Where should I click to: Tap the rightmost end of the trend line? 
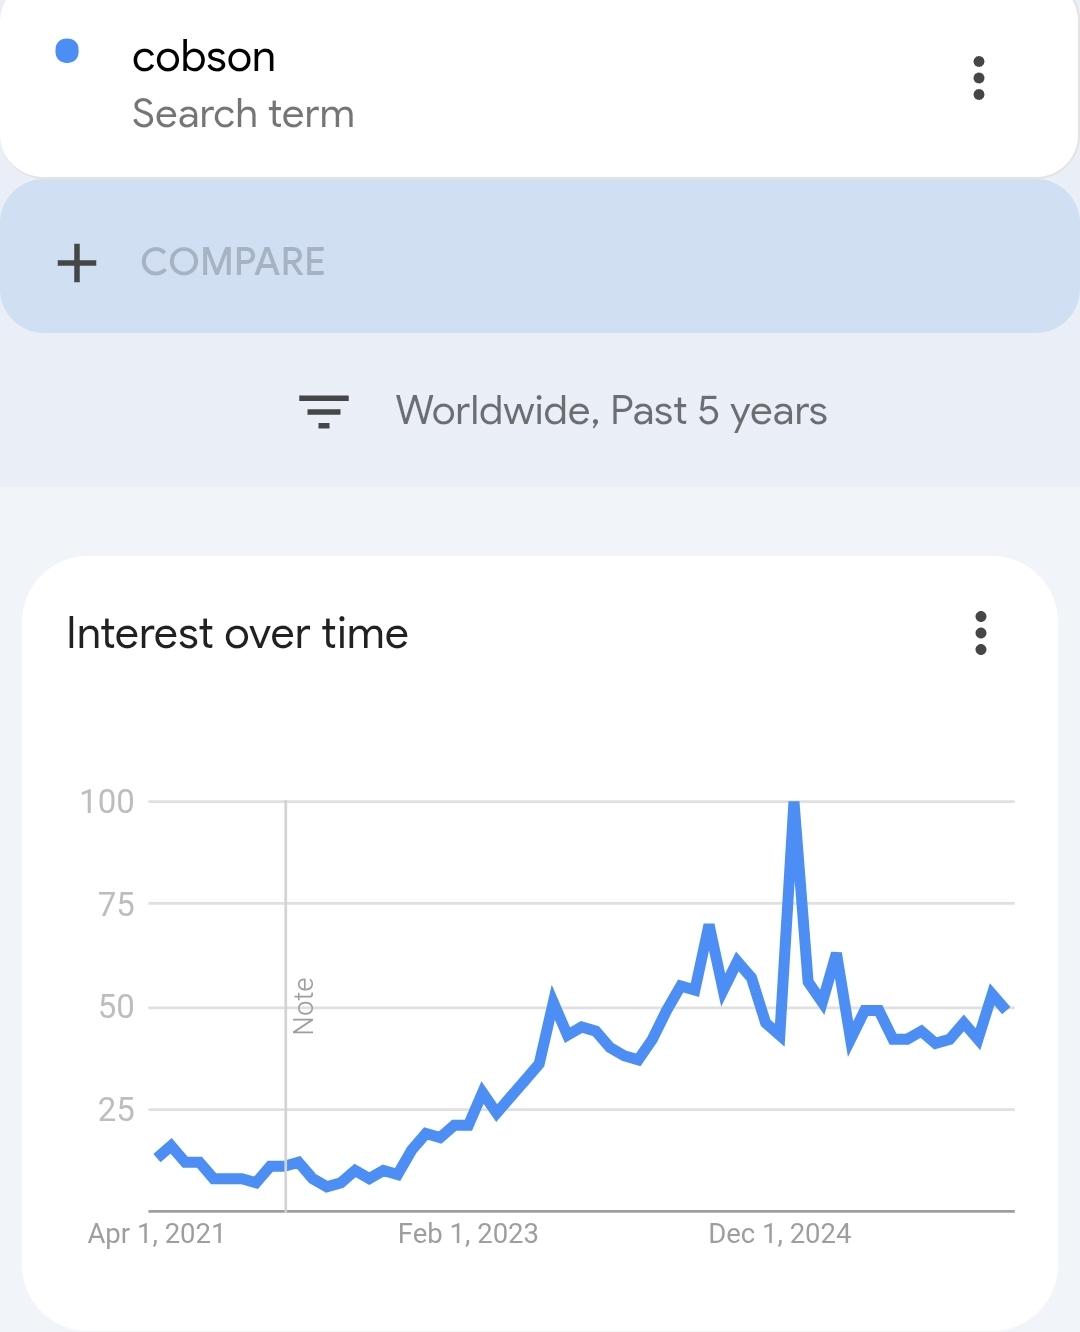point(1006,1008)
